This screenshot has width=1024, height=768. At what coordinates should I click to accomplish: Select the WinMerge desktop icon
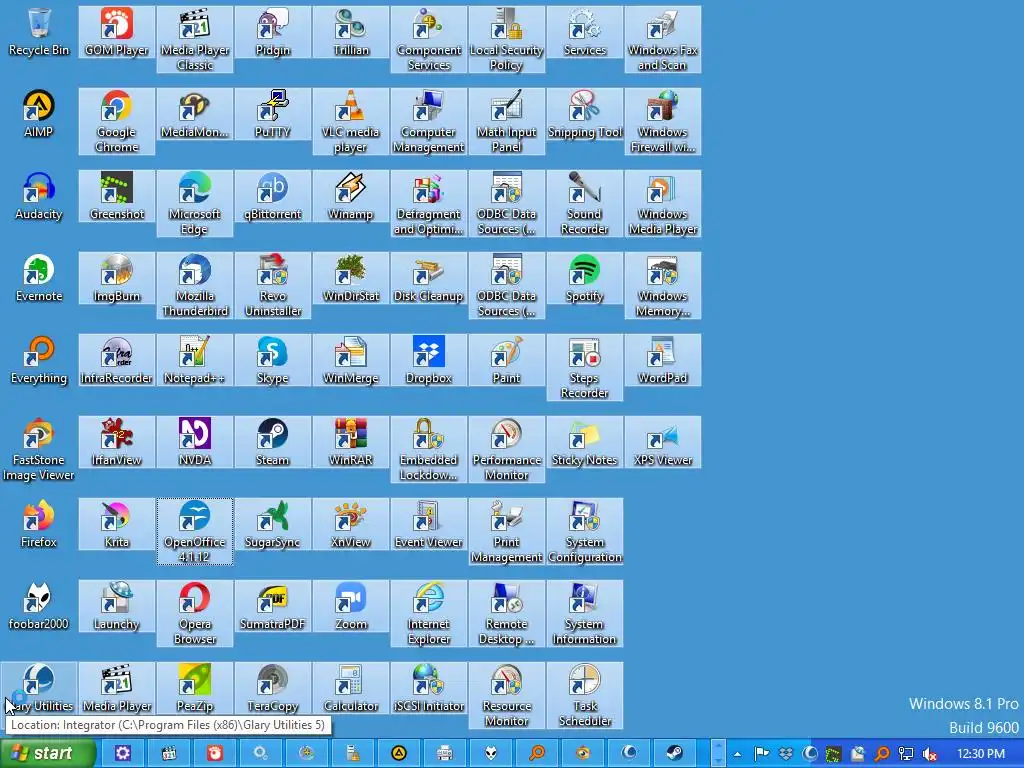coord(351,360)
